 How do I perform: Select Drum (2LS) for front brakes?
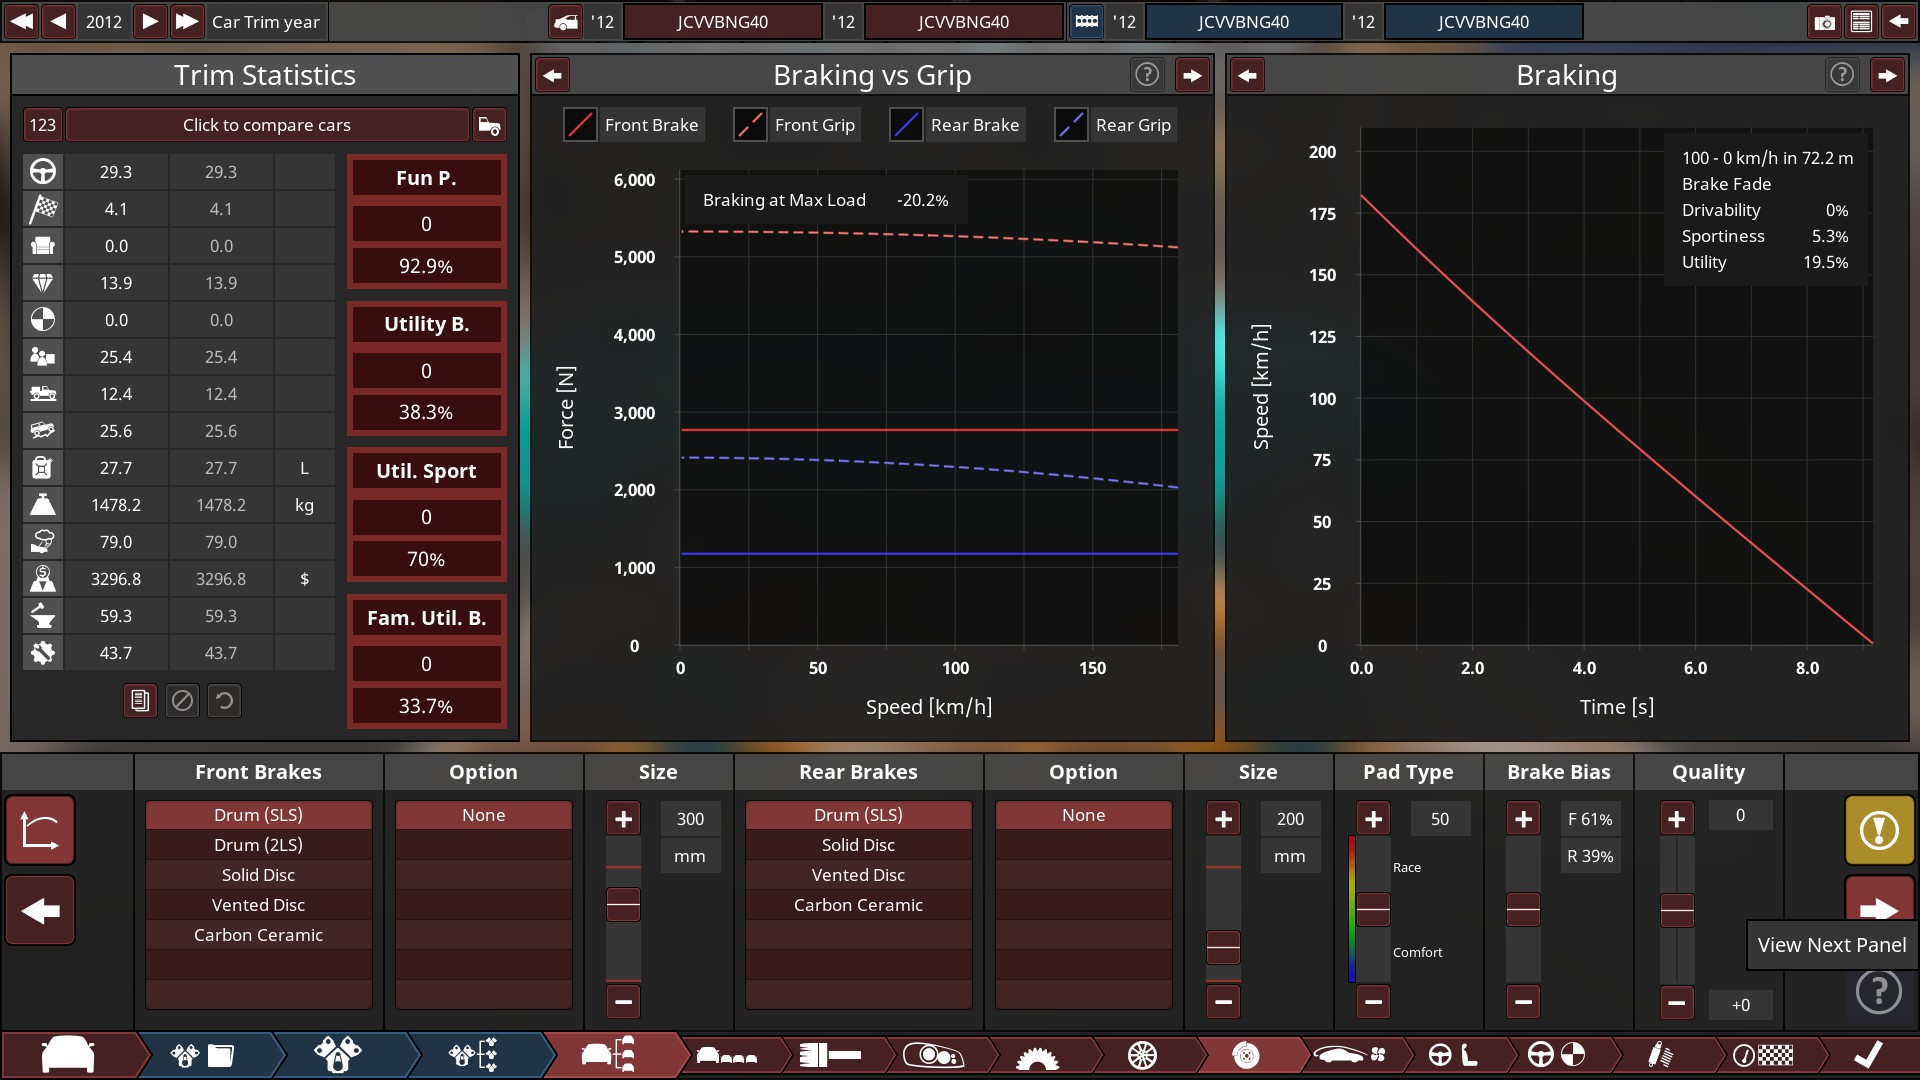258,845
